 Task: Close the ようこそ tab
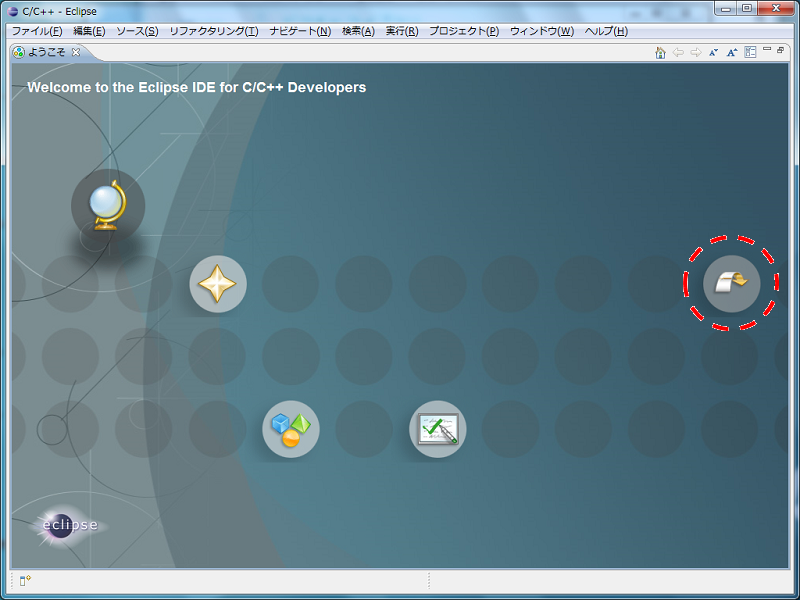click(76, 52)
